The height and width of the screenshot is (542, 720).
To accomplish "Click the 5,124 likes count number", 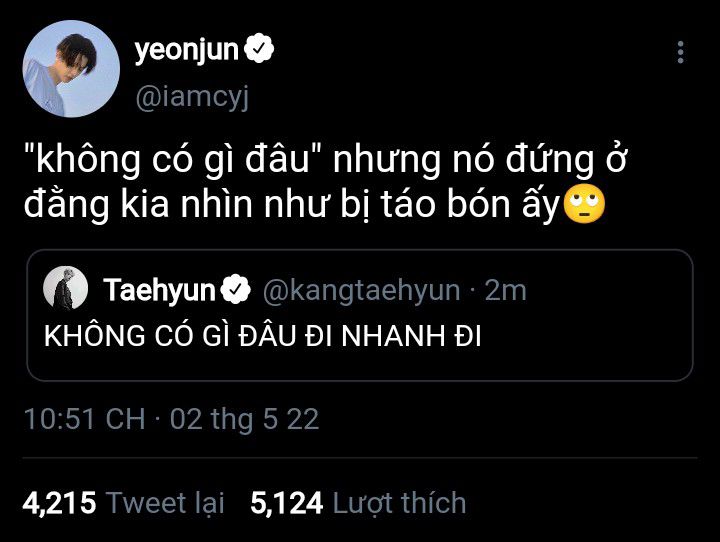I will click(286, 502).
